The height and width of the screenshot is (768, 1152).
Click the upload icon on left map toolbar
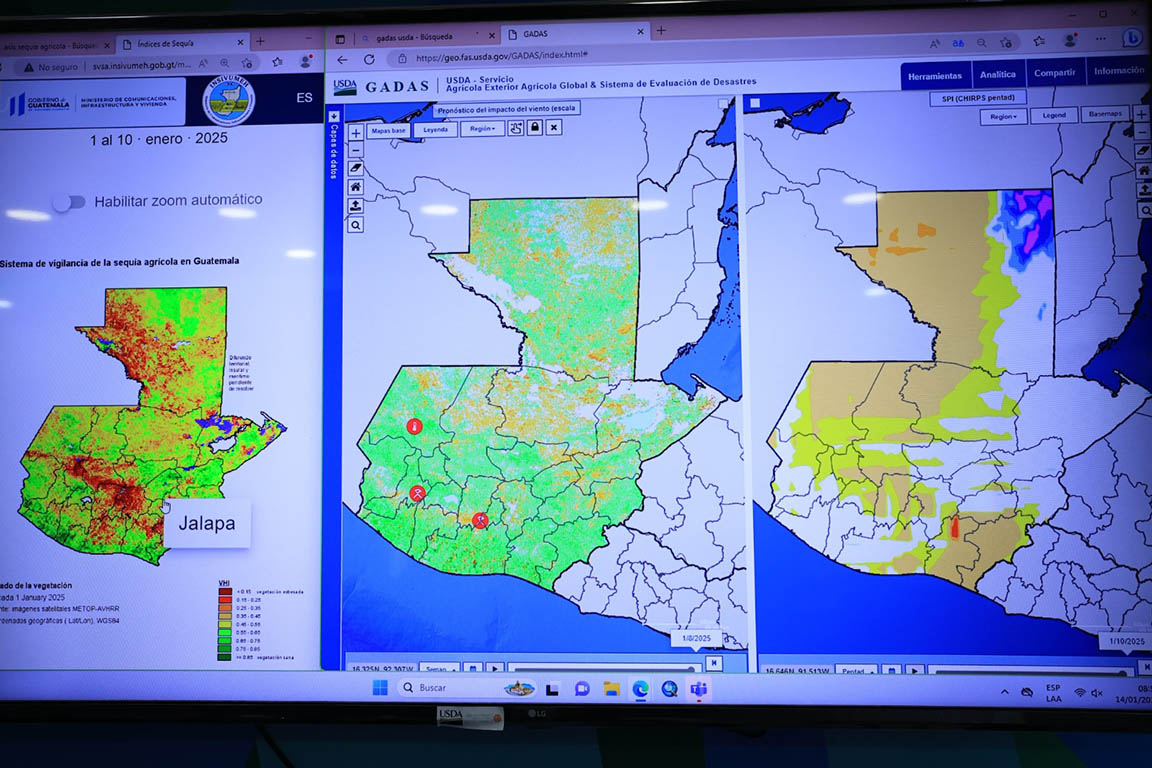tap(355, 206)
